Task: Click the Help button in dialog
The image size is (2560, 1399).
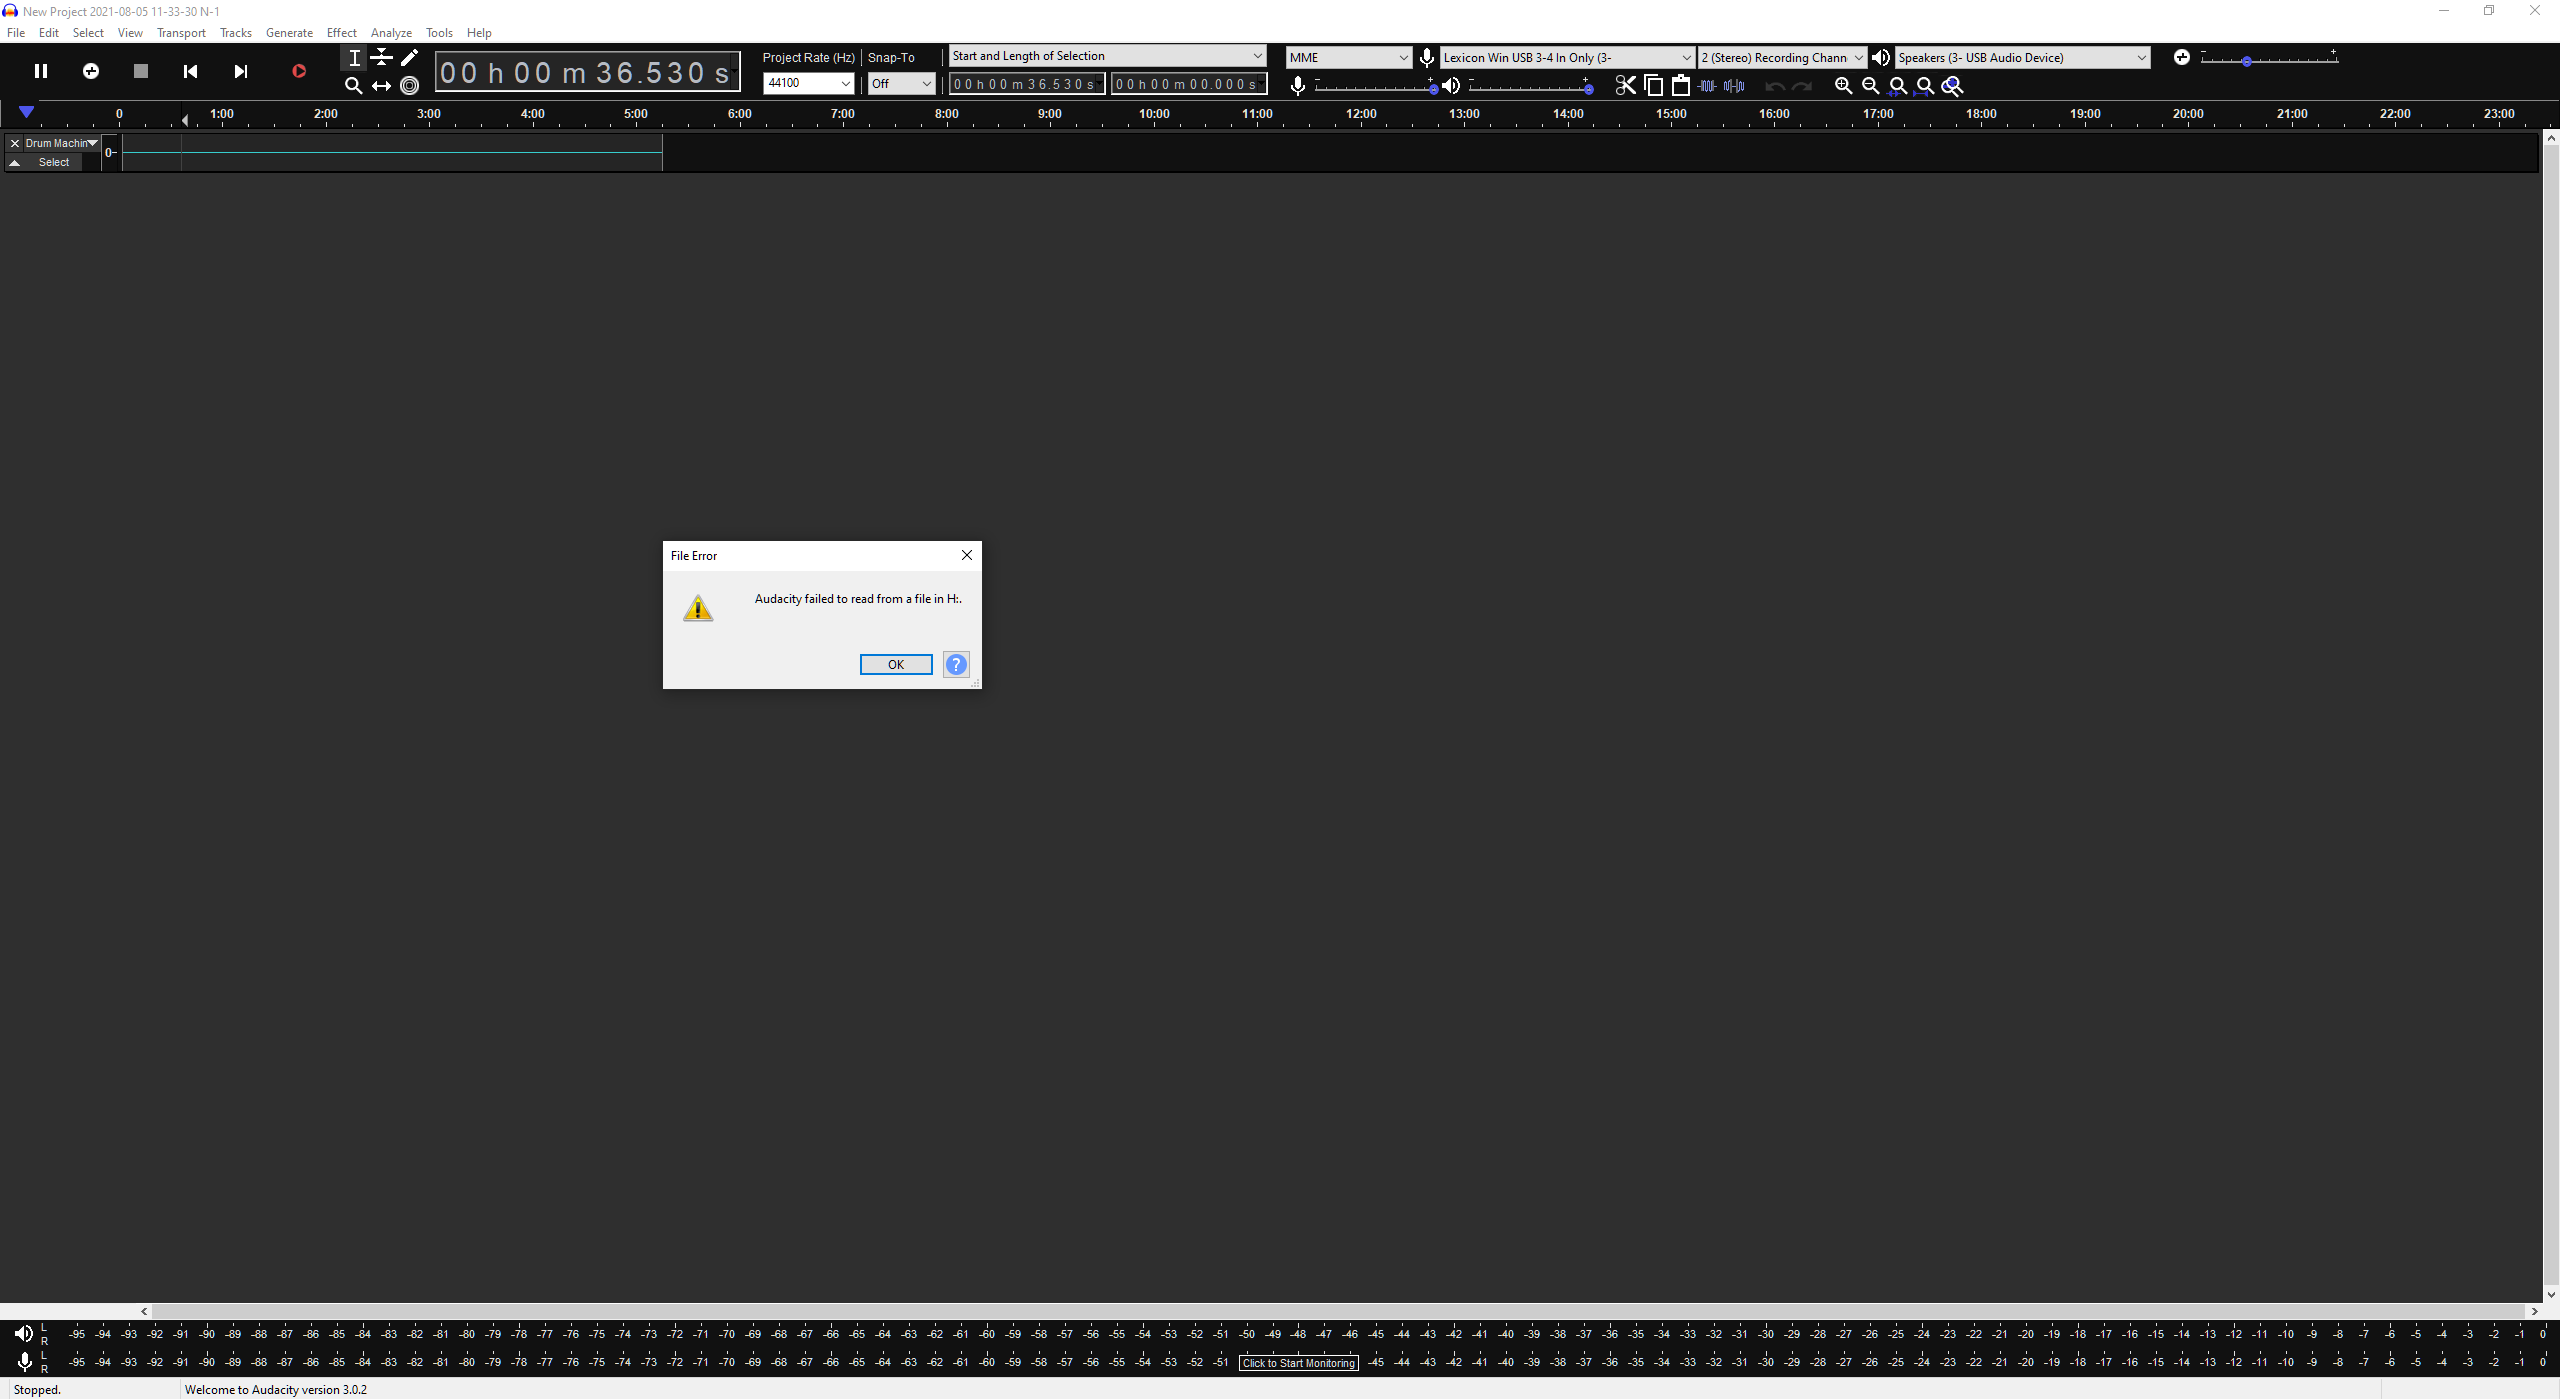Action: click(x=956, y=663)
